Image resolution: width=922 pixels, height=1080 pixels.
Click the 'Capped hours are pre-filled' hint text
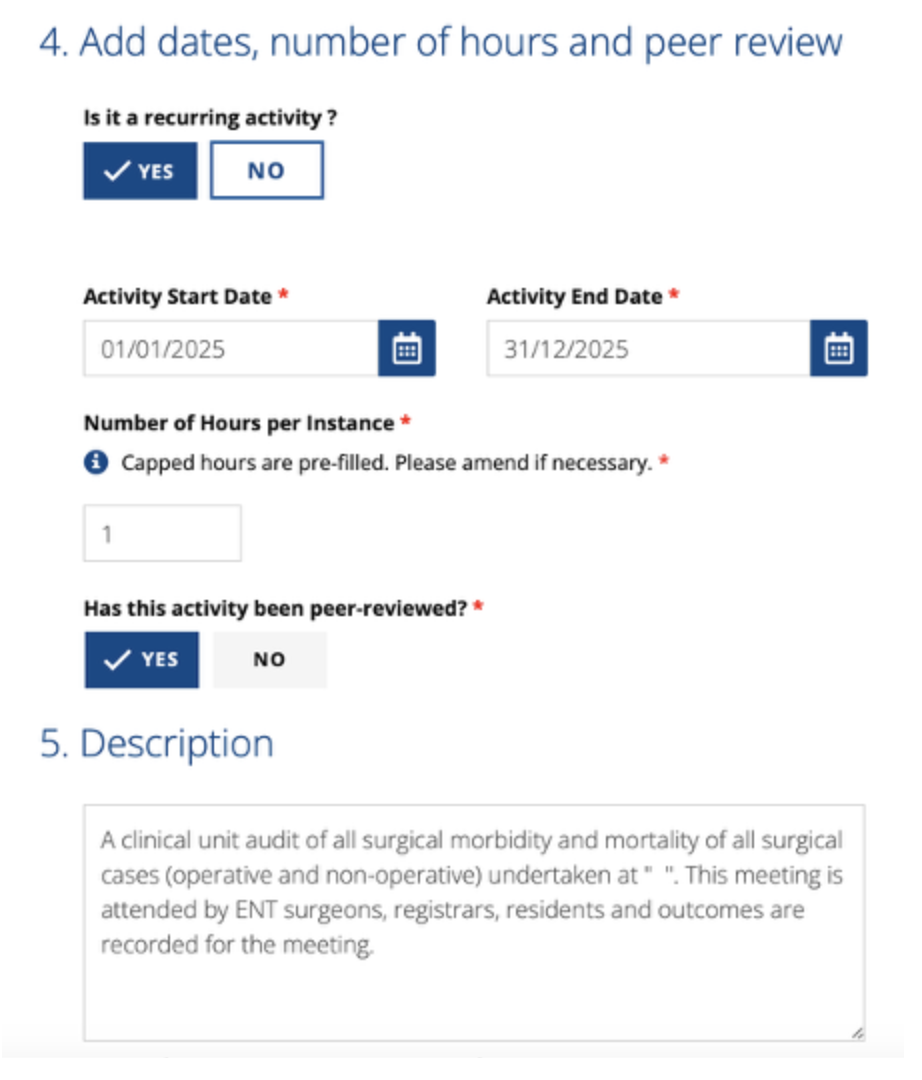coord(386,464)
